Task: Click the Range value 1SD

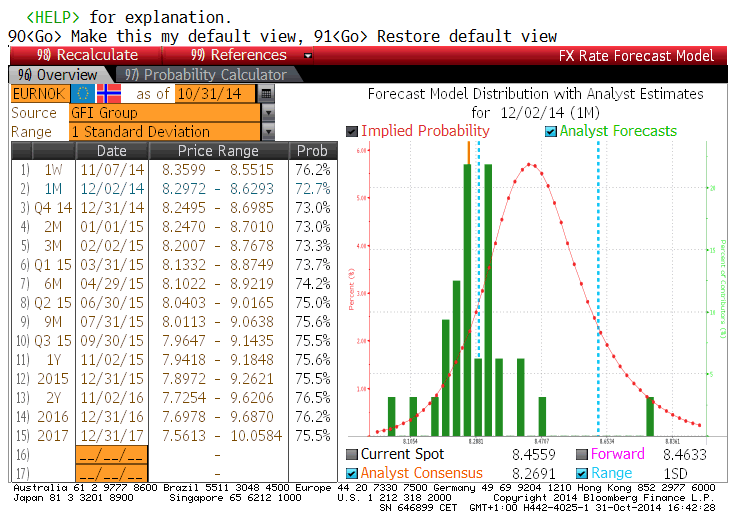Action: click(x=675, y=473)
